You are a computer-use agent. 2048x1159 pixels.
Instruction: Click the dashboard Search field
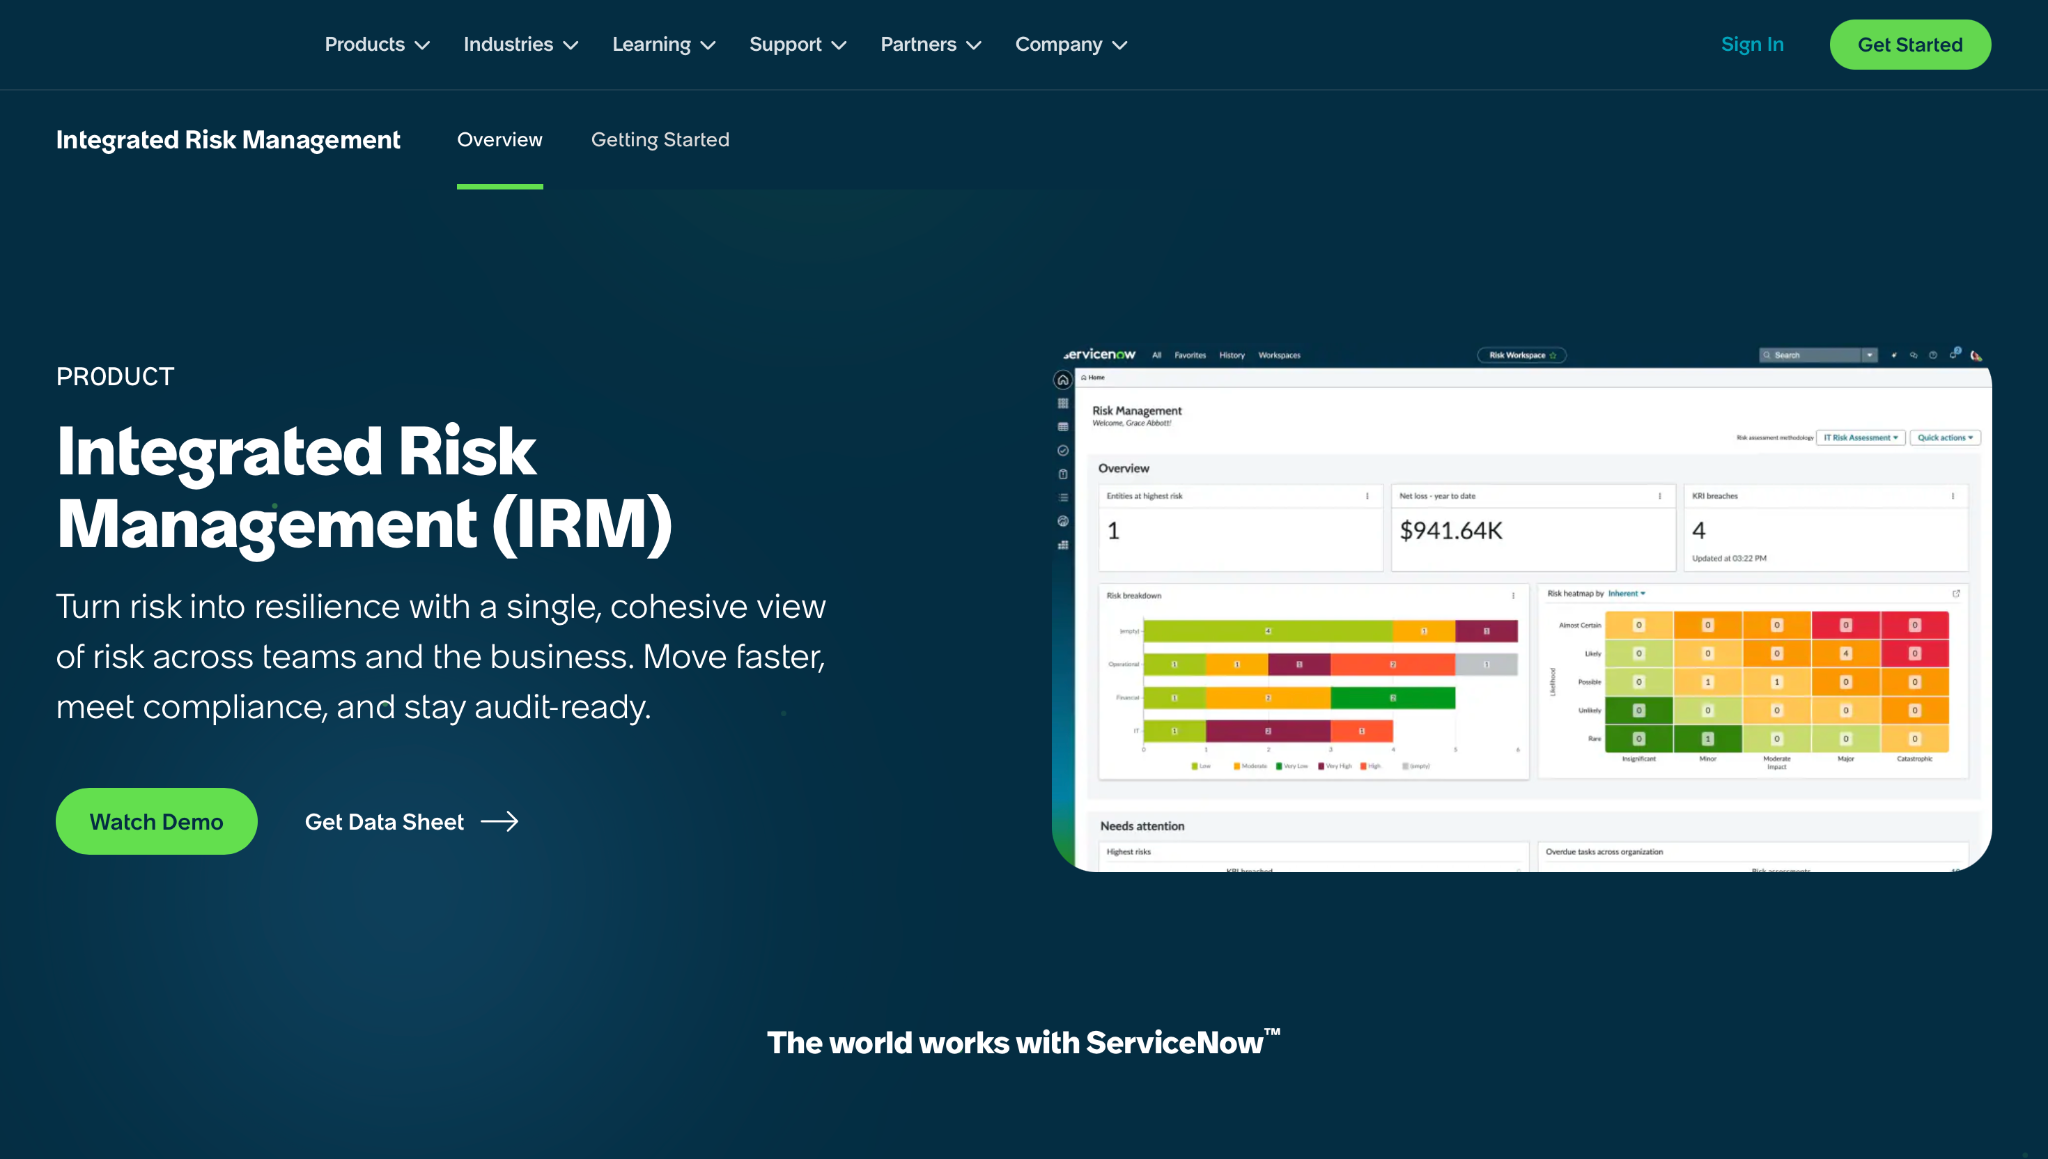click(x=1810, y=355)
